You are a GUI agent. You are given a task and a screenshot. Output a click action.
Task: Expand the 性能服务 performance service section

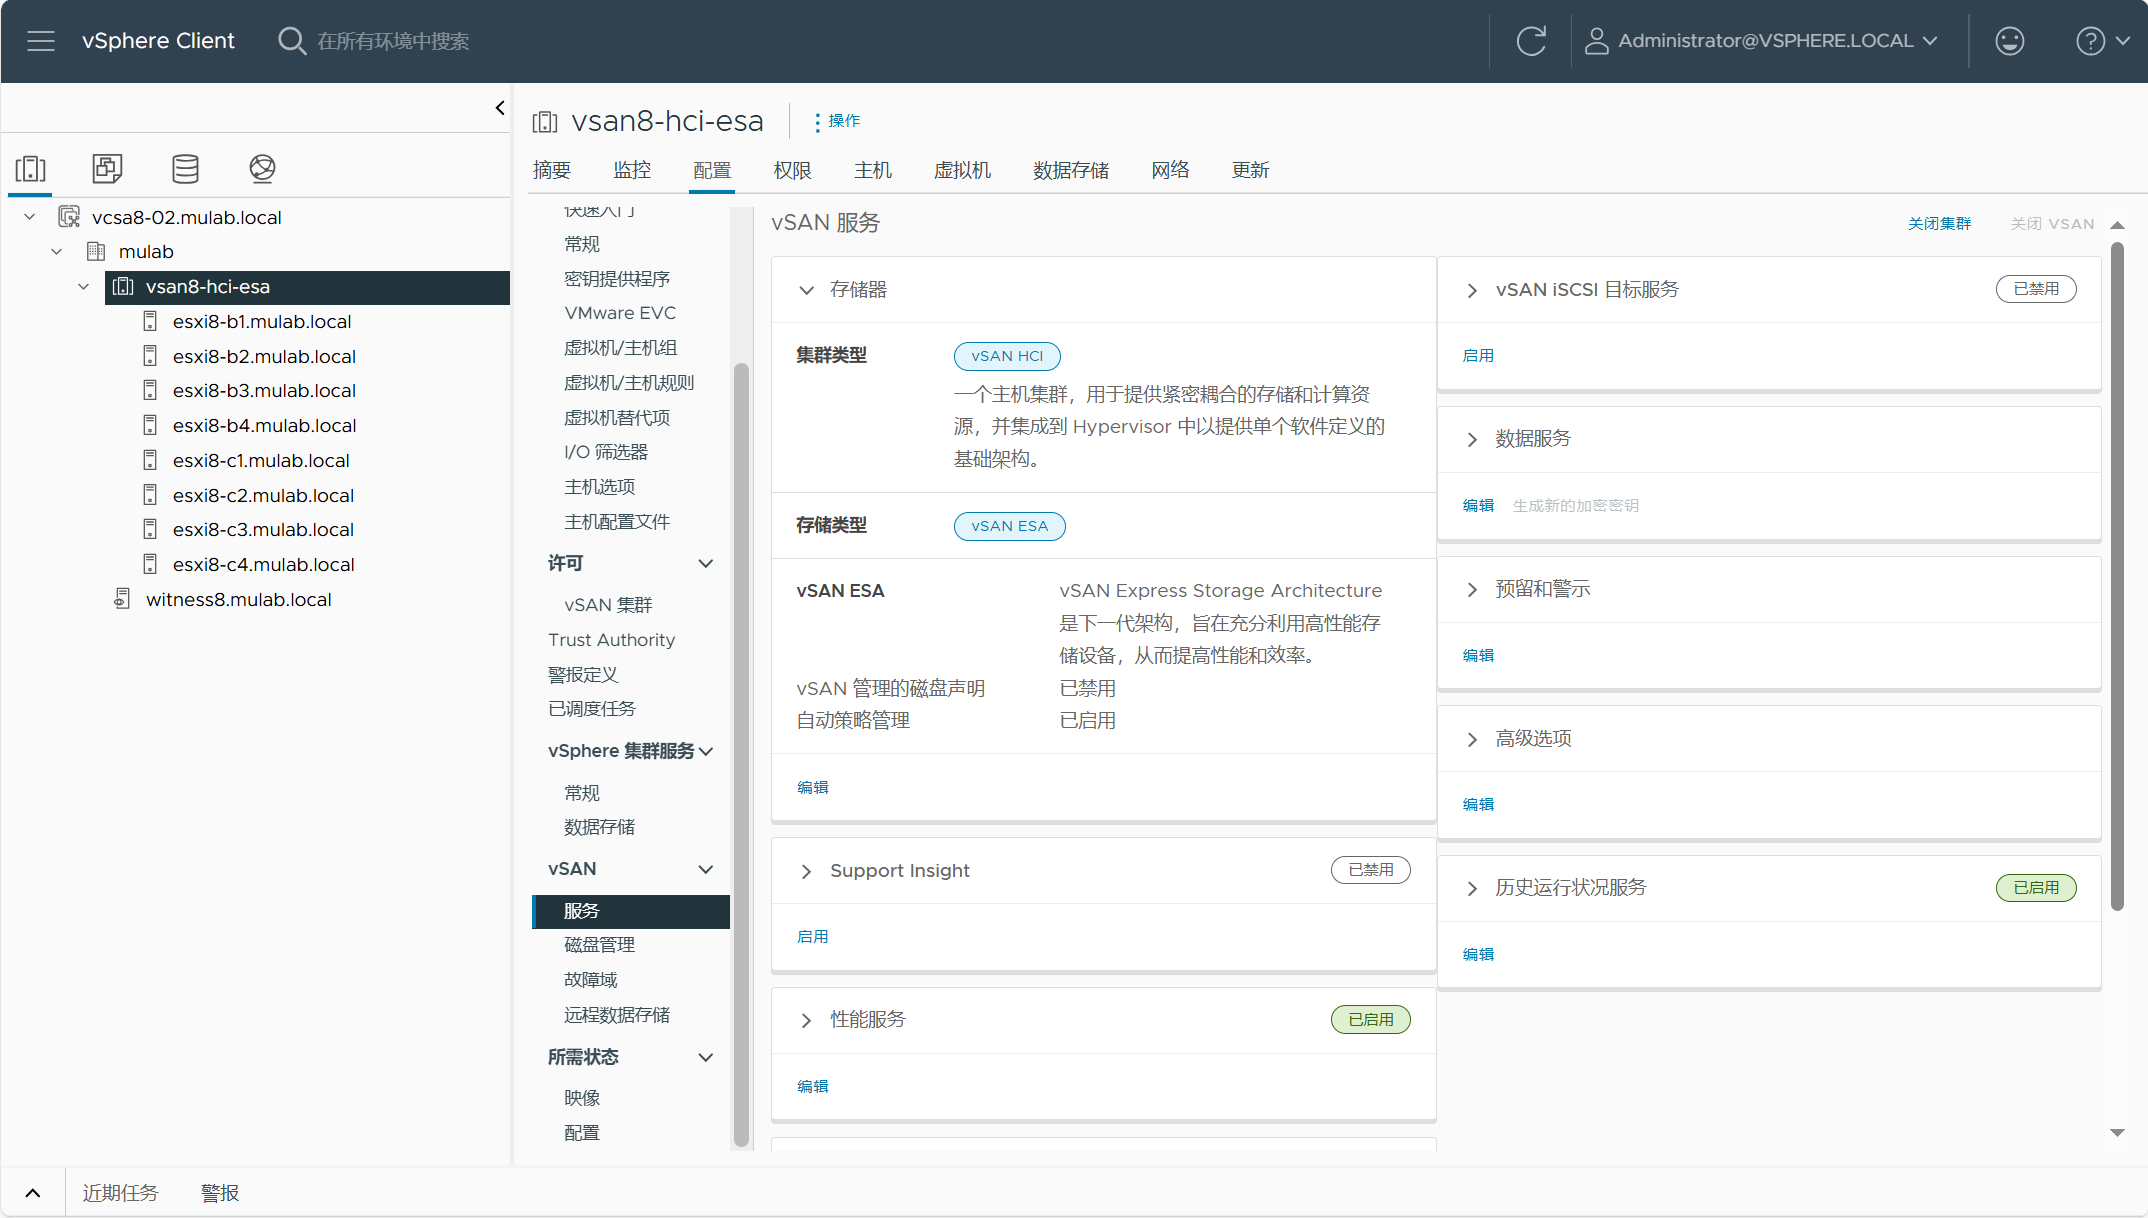pyautogui.click(x=807, y=1020)
